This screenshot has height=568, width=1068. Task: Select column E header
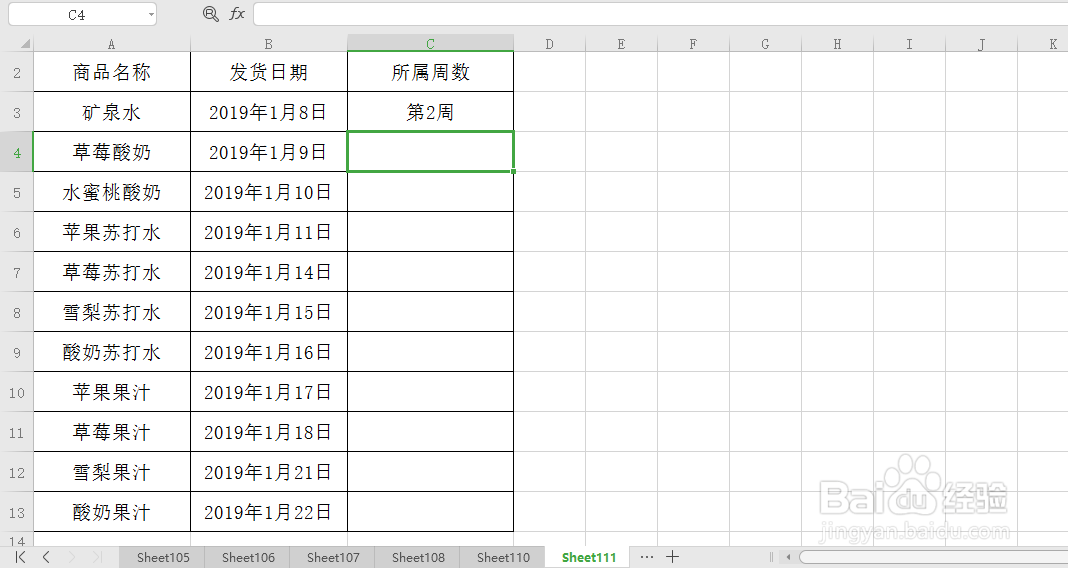621,44
